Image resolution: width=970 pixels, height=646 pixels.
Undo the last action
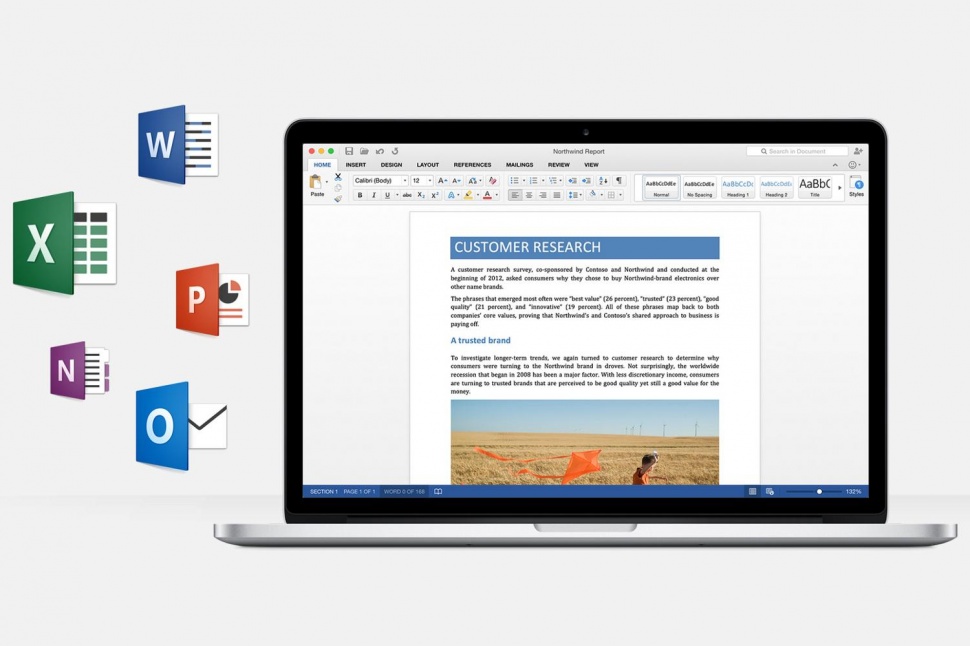click(x=380, y=151)
